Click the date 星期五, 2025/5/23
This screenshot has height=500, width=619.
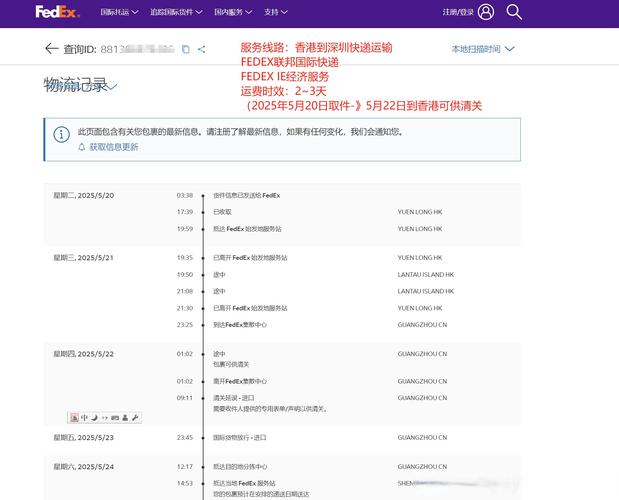[x=83, y=438]
